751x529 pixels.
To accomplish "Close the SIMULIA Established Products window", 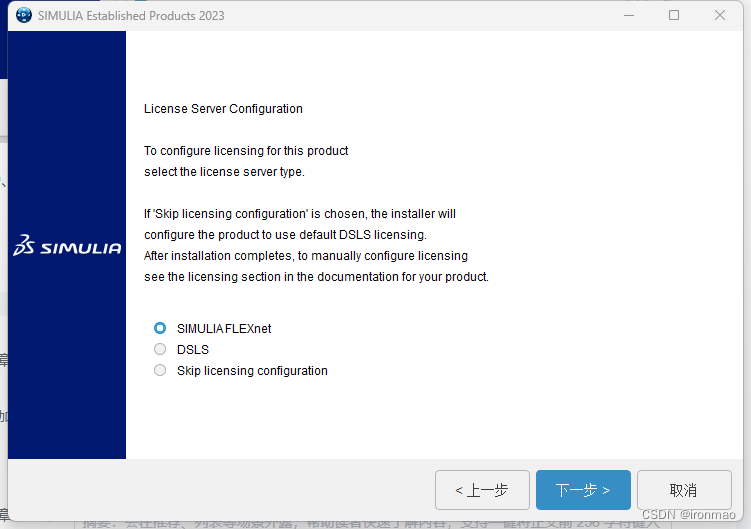I will [x=719, y=15].
